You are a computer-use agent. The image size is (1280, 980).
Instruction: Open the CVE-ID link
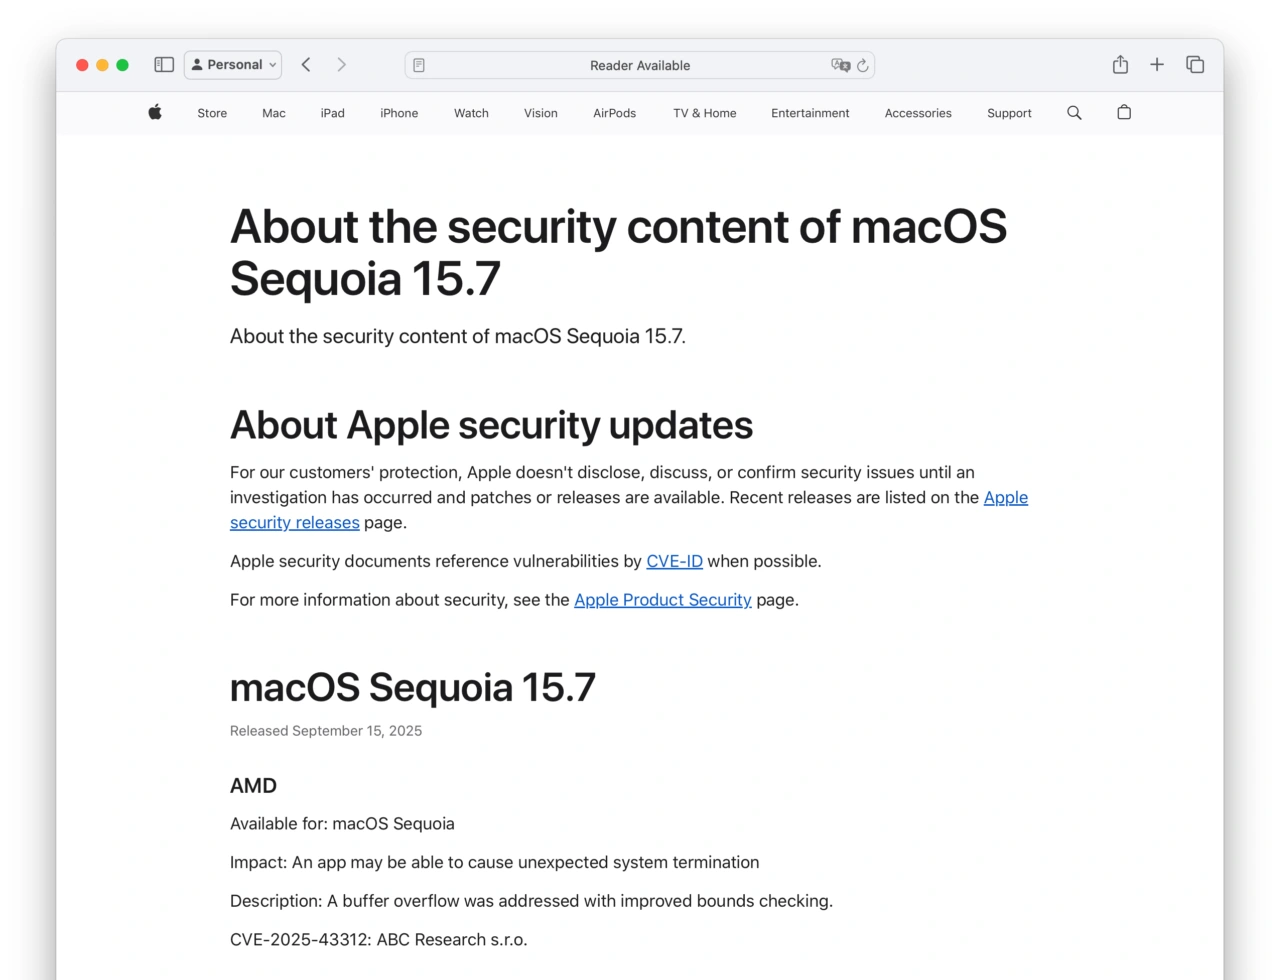674,561
